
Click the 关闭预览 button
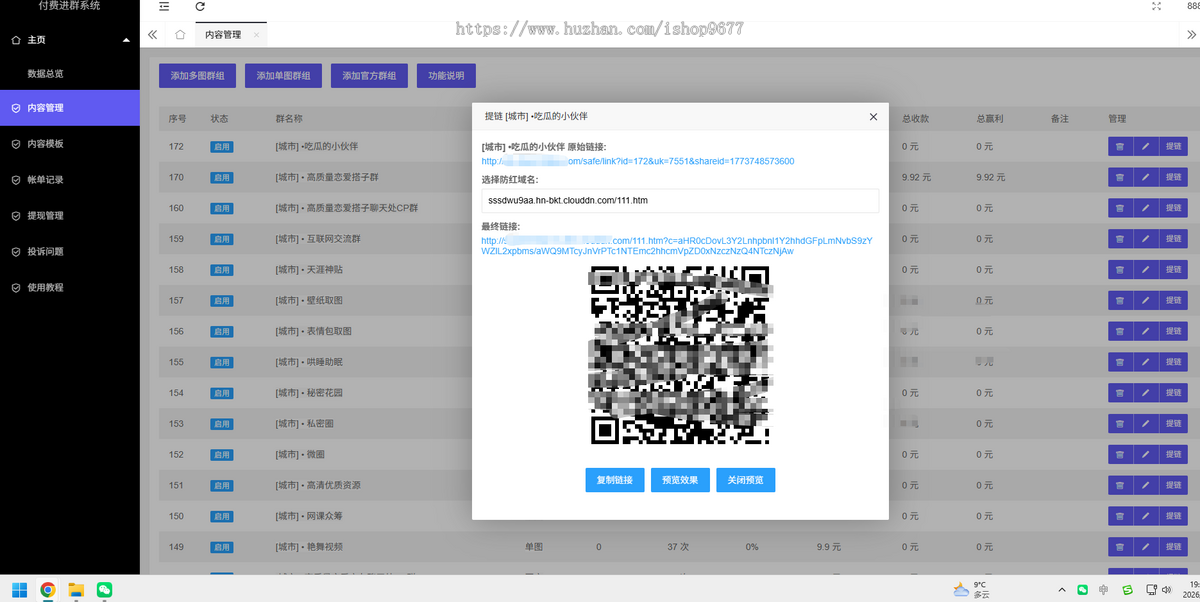click(746, 480)
